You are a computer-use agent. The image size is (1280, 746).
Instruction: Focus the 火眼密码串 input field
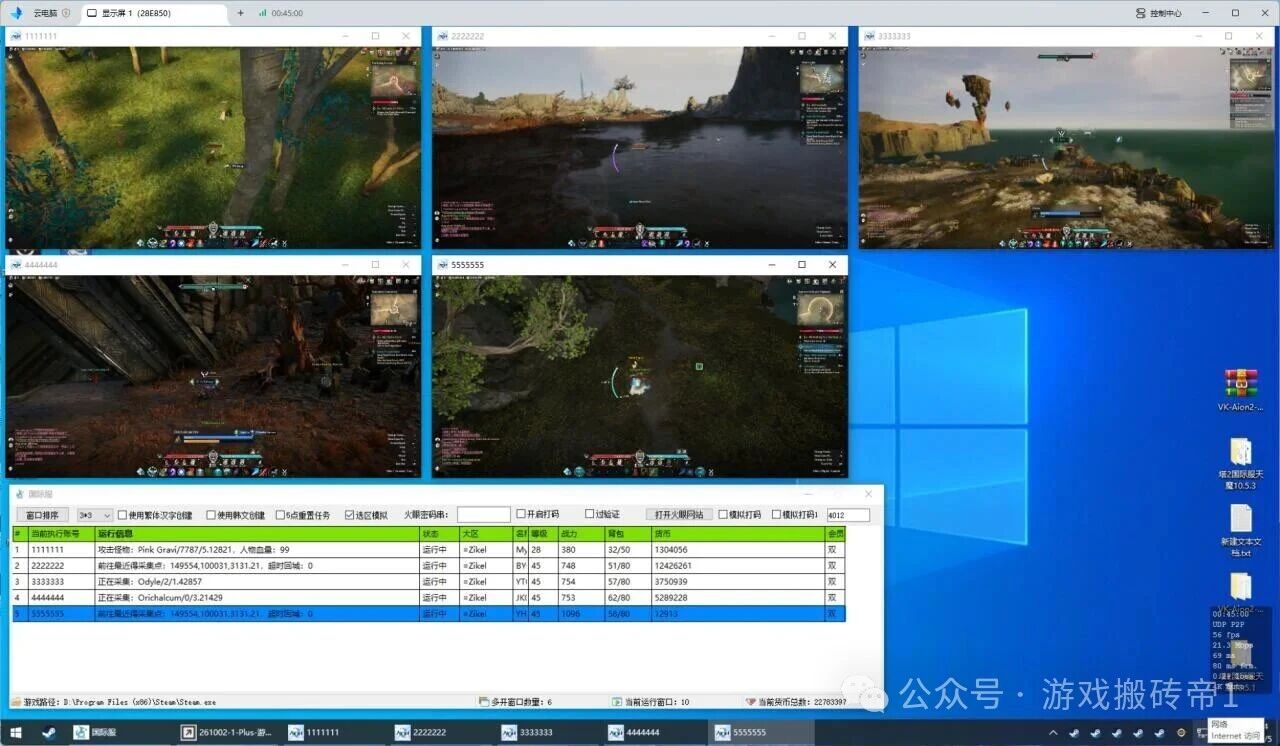(x=484, y=515)
